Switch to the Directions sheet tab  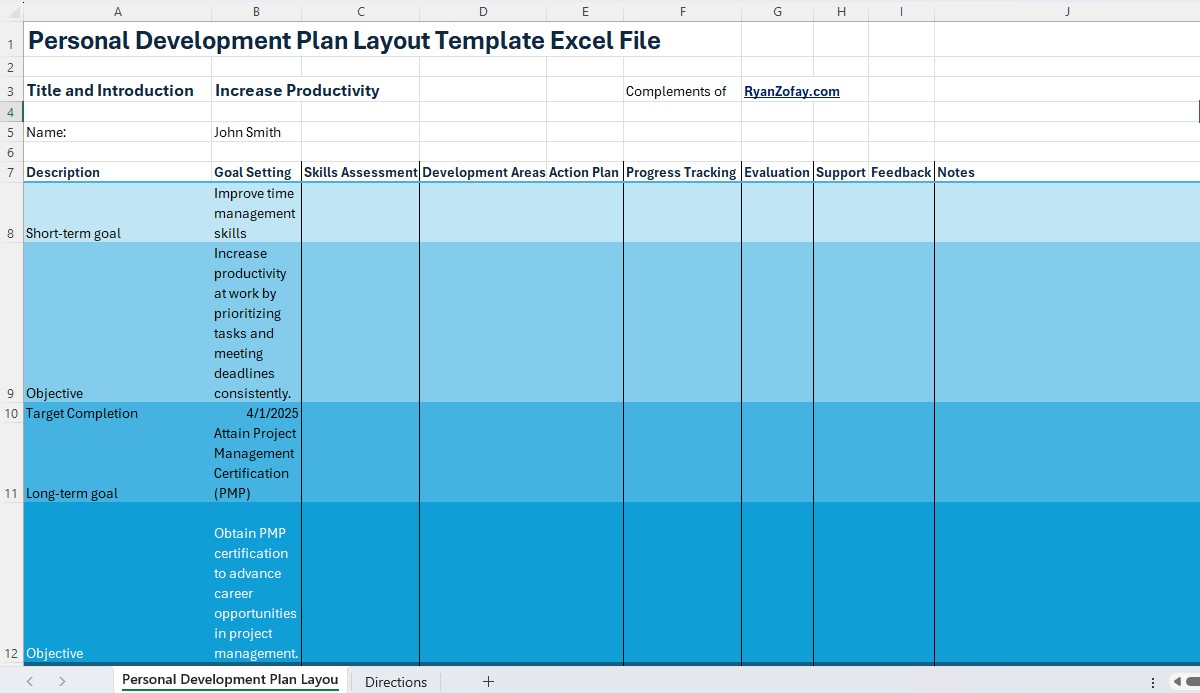395,681
